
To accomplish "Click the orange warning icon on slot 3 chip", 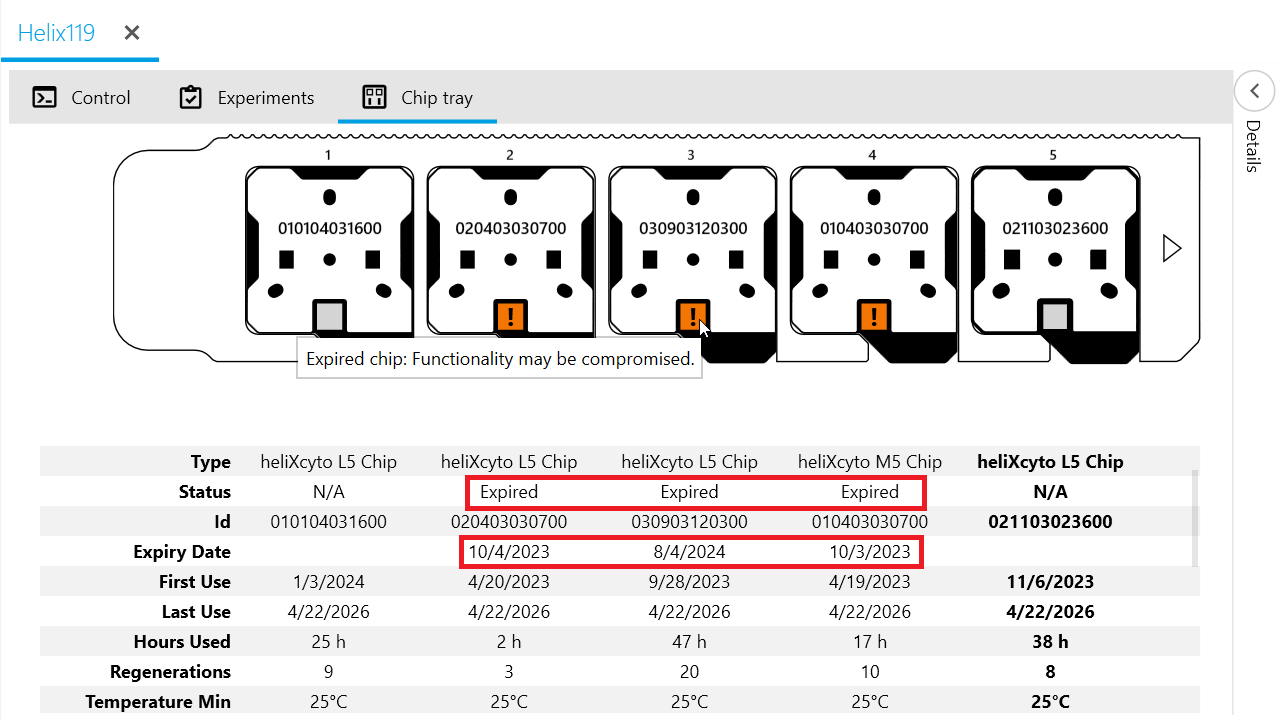I will (693, 317).
